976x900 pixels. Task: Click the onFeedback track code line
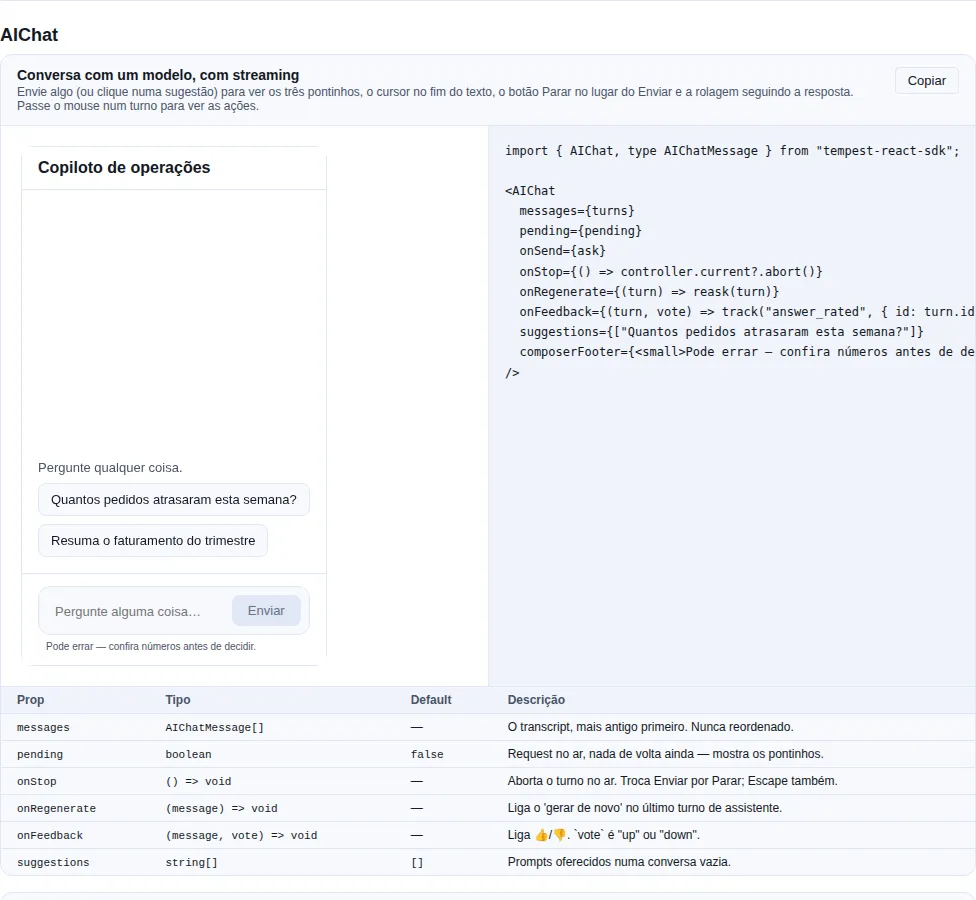point(747,311)
